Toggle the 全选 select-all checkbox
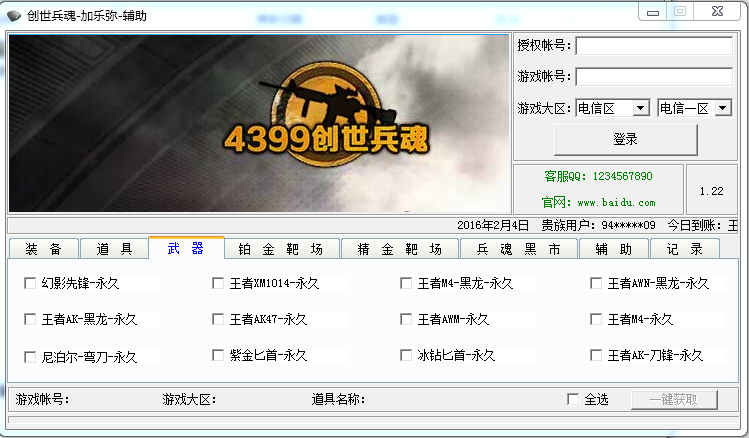This screenshot has height=438, width=749. point(573,399)
